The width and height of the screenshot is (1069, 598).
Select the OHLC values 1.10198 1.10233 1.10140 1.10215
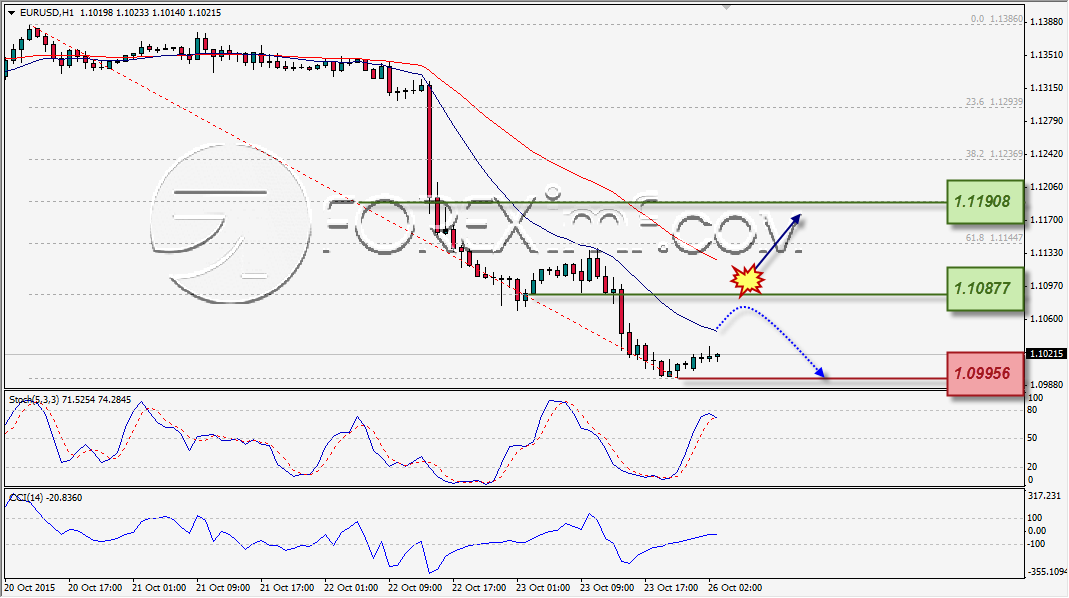pyautogui.click(x=149, y=13)
